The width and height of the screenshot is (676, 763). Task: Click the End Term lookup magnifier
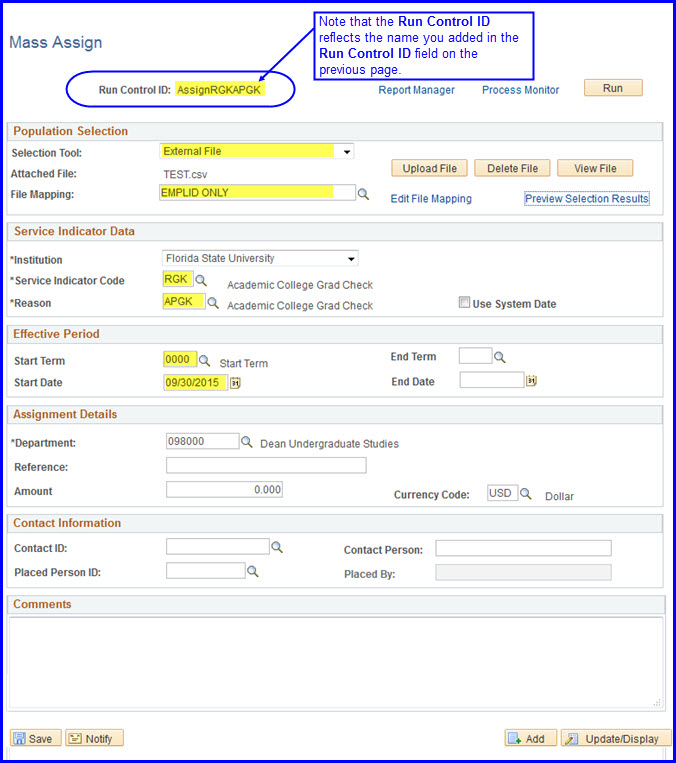pos(500,357)
